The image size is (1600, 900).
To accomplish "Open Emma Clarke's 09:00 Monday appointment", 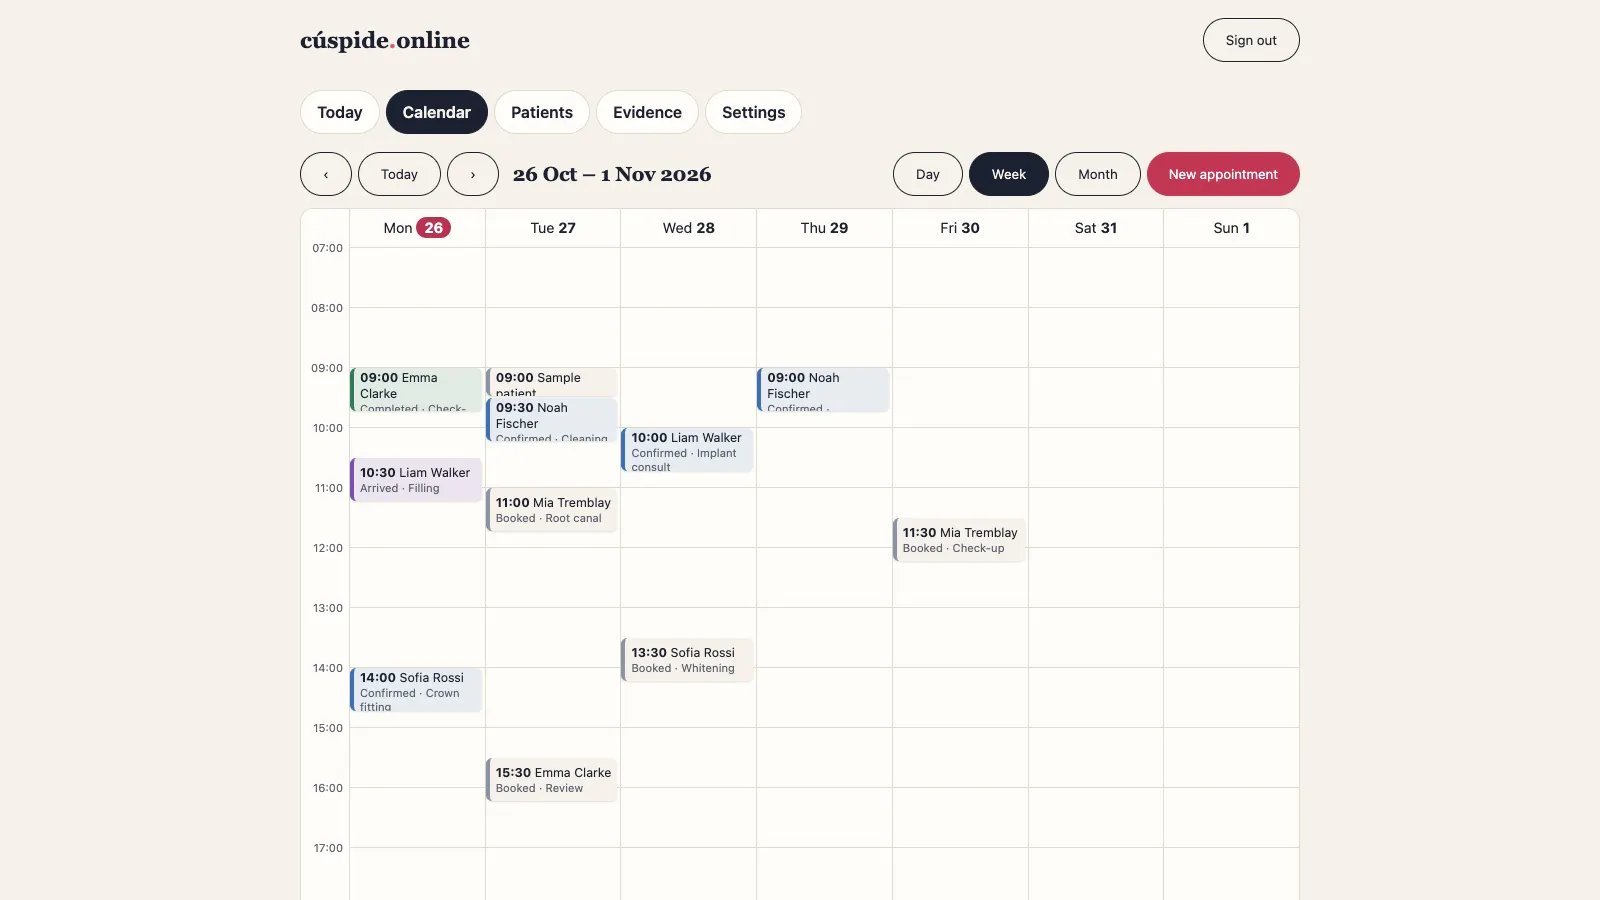I will pyautogui.click(x=416, y=390).
